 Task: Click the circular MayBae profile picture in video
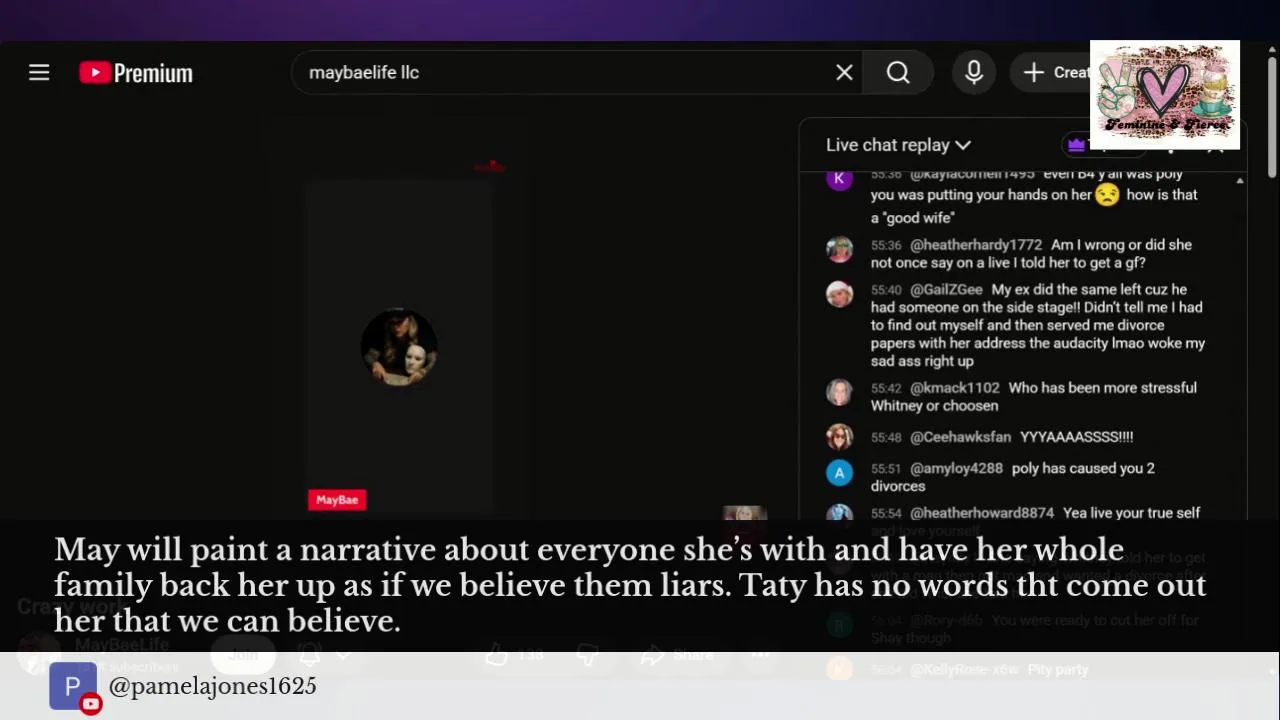pos(399,347)
